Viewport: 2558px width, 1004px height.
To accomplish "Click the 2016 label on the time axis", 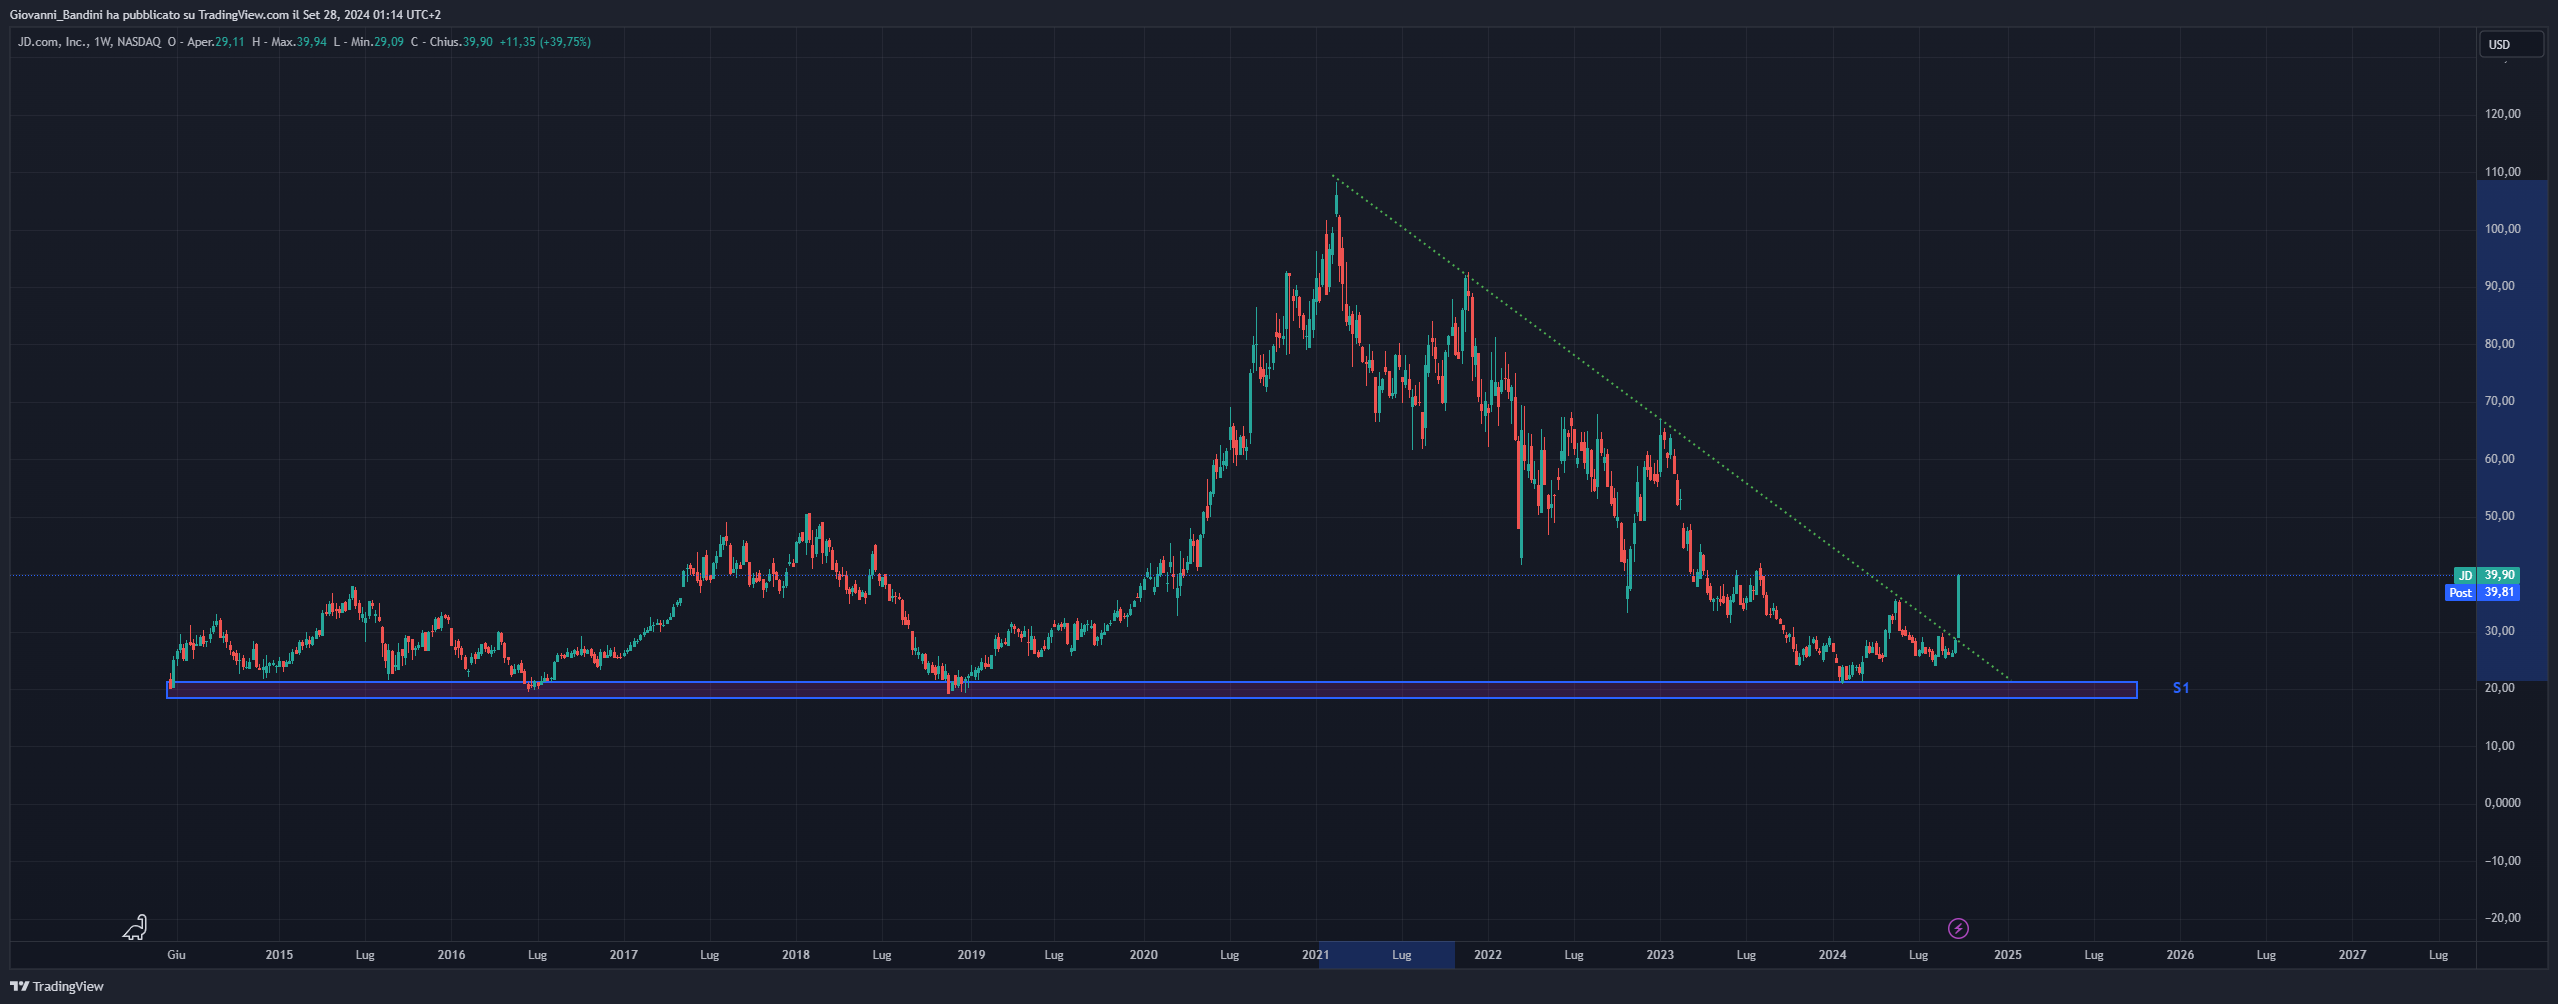I will 451,955.
